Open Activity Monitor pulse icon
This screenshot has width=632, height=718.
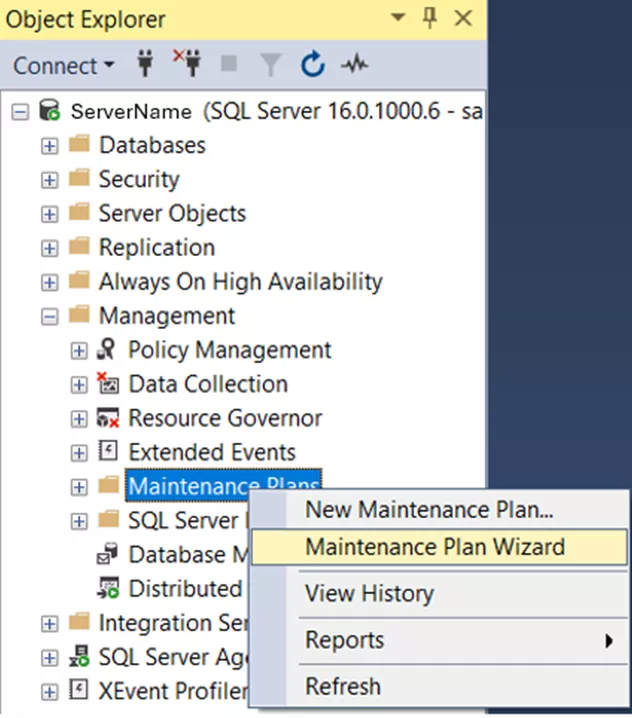click(354, 64)
